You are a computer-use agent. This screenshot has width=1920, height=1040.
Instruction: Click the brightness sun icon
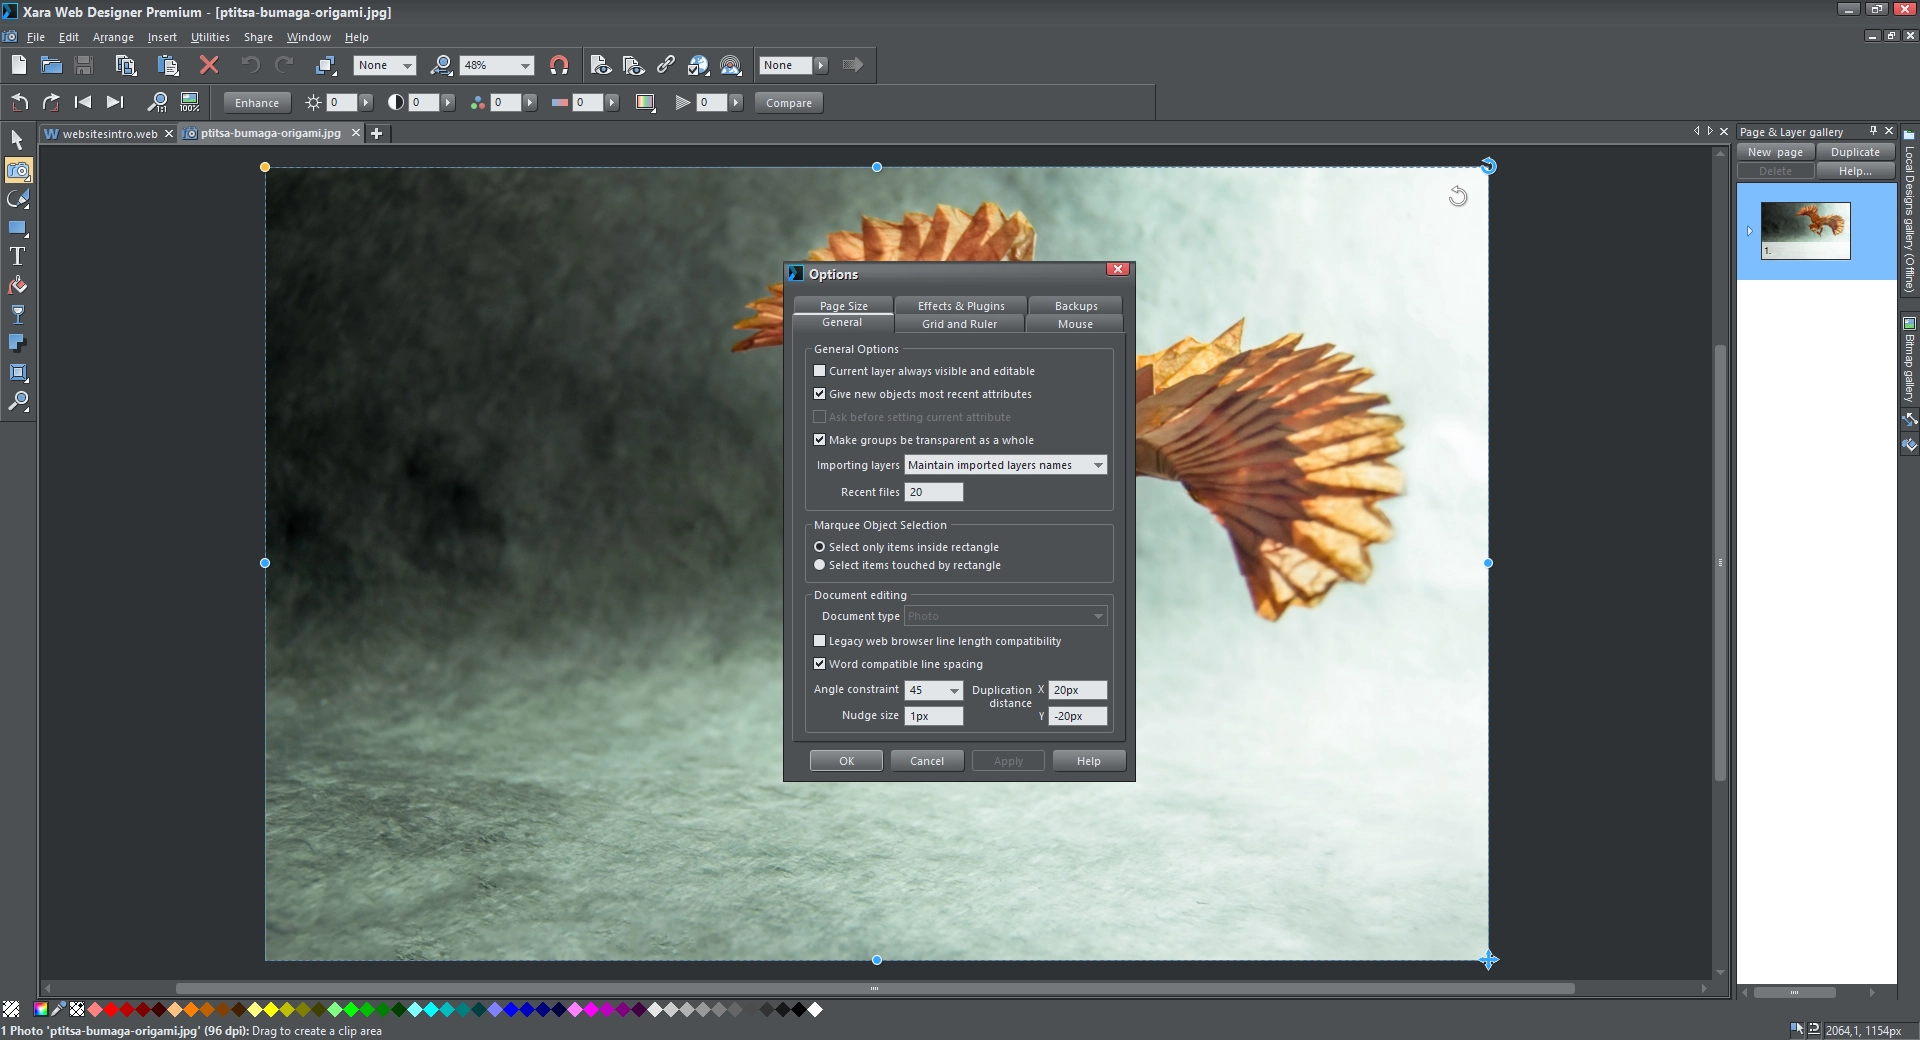tap(314, 102)
